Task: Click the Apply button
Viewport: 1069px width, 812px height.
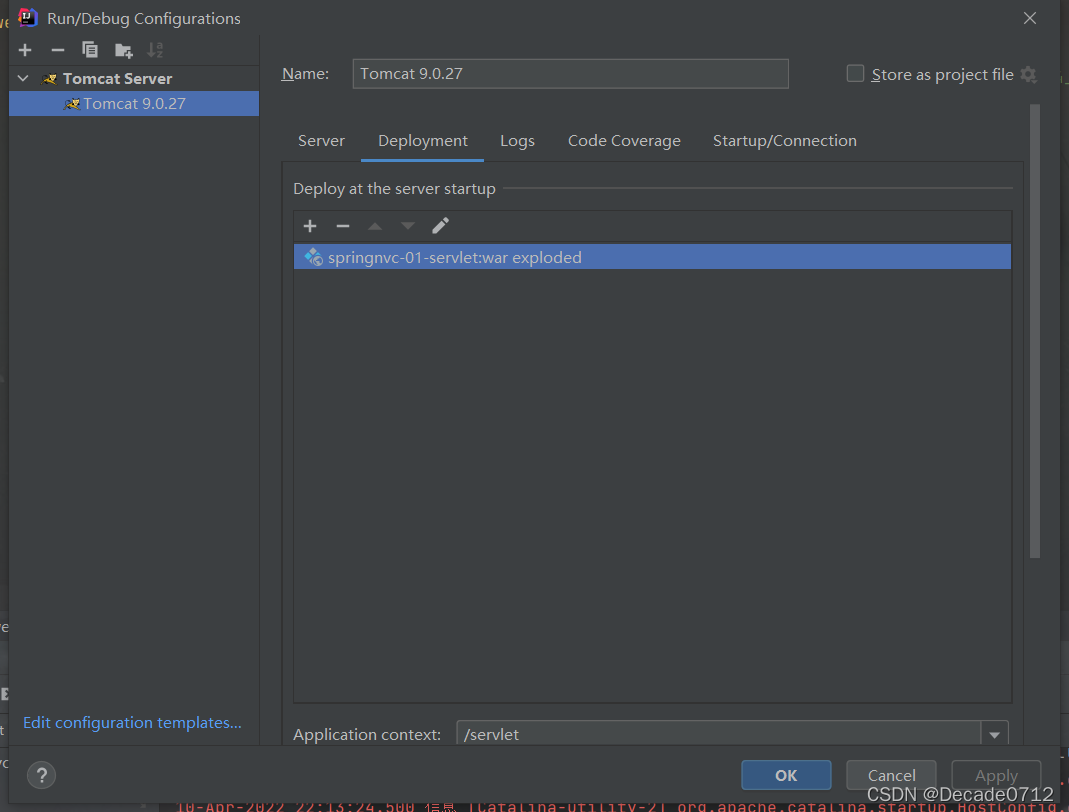Action: (996, 775)
